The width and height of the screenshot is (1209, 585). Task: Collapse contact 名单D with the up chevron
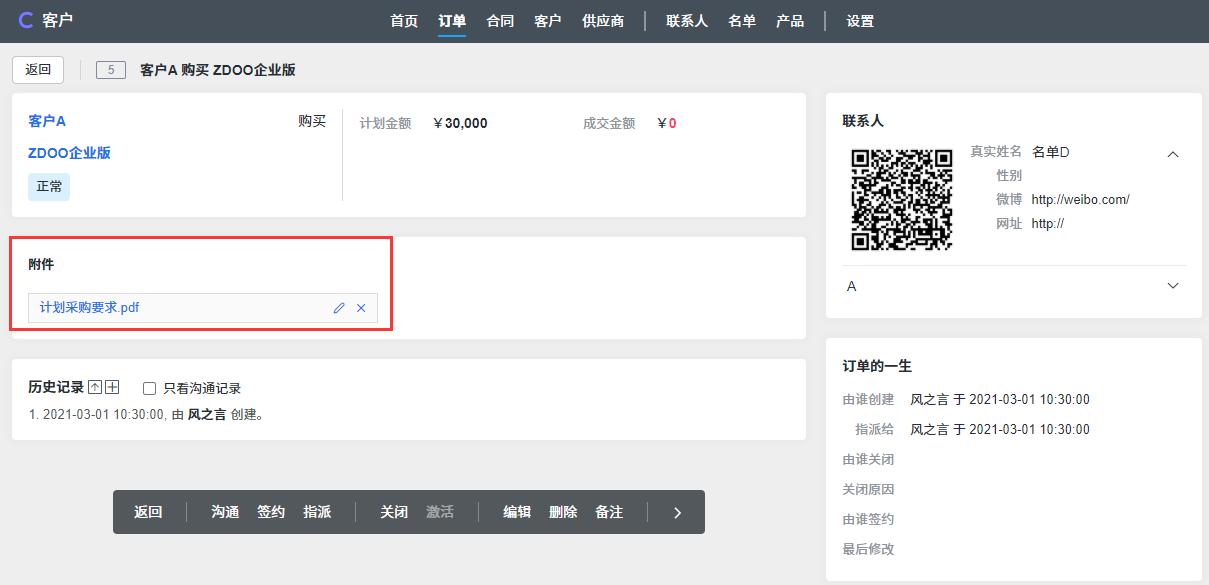click(1173, 154)
